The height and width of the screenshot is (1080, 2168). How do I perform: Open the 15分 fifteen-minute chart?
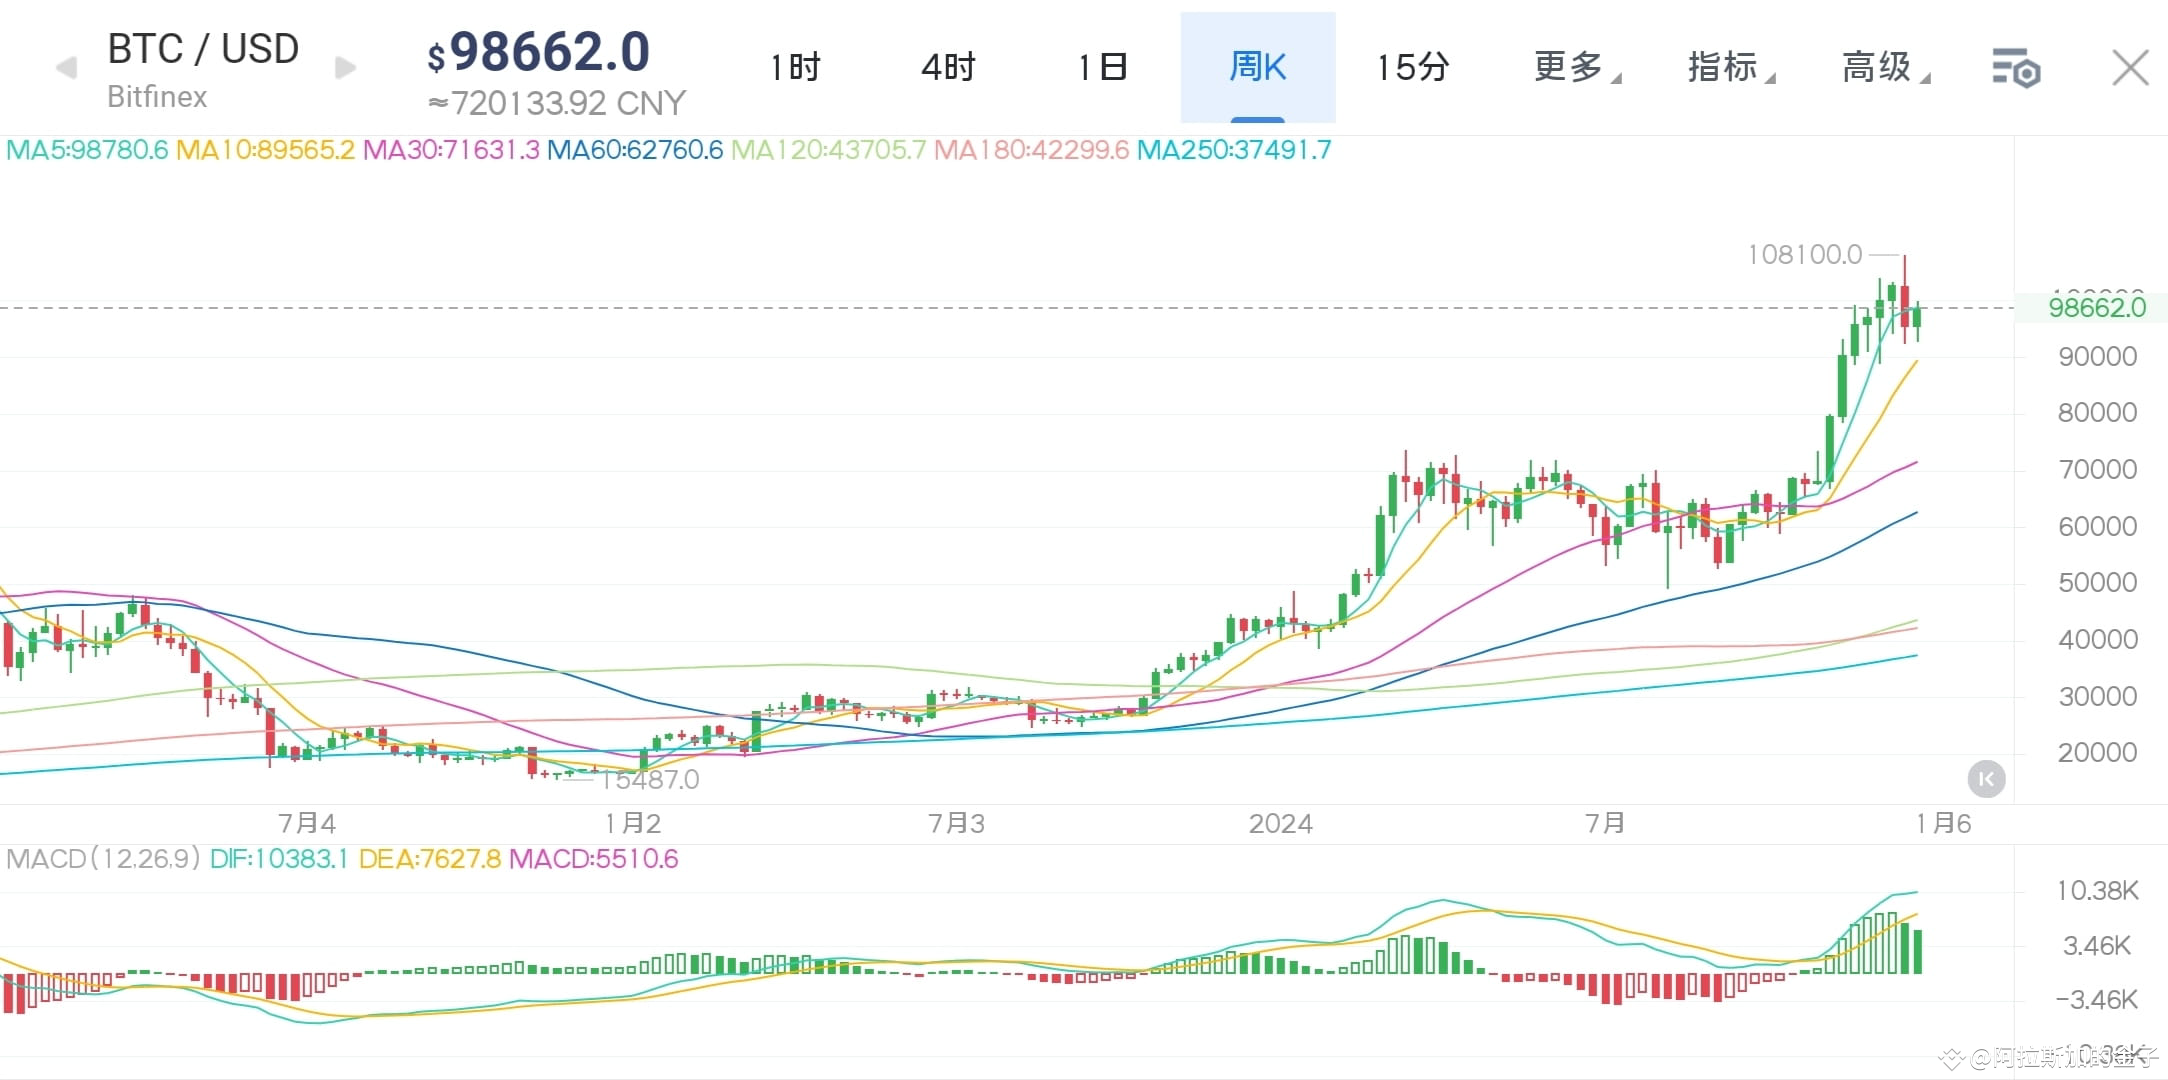[1412, 67]
